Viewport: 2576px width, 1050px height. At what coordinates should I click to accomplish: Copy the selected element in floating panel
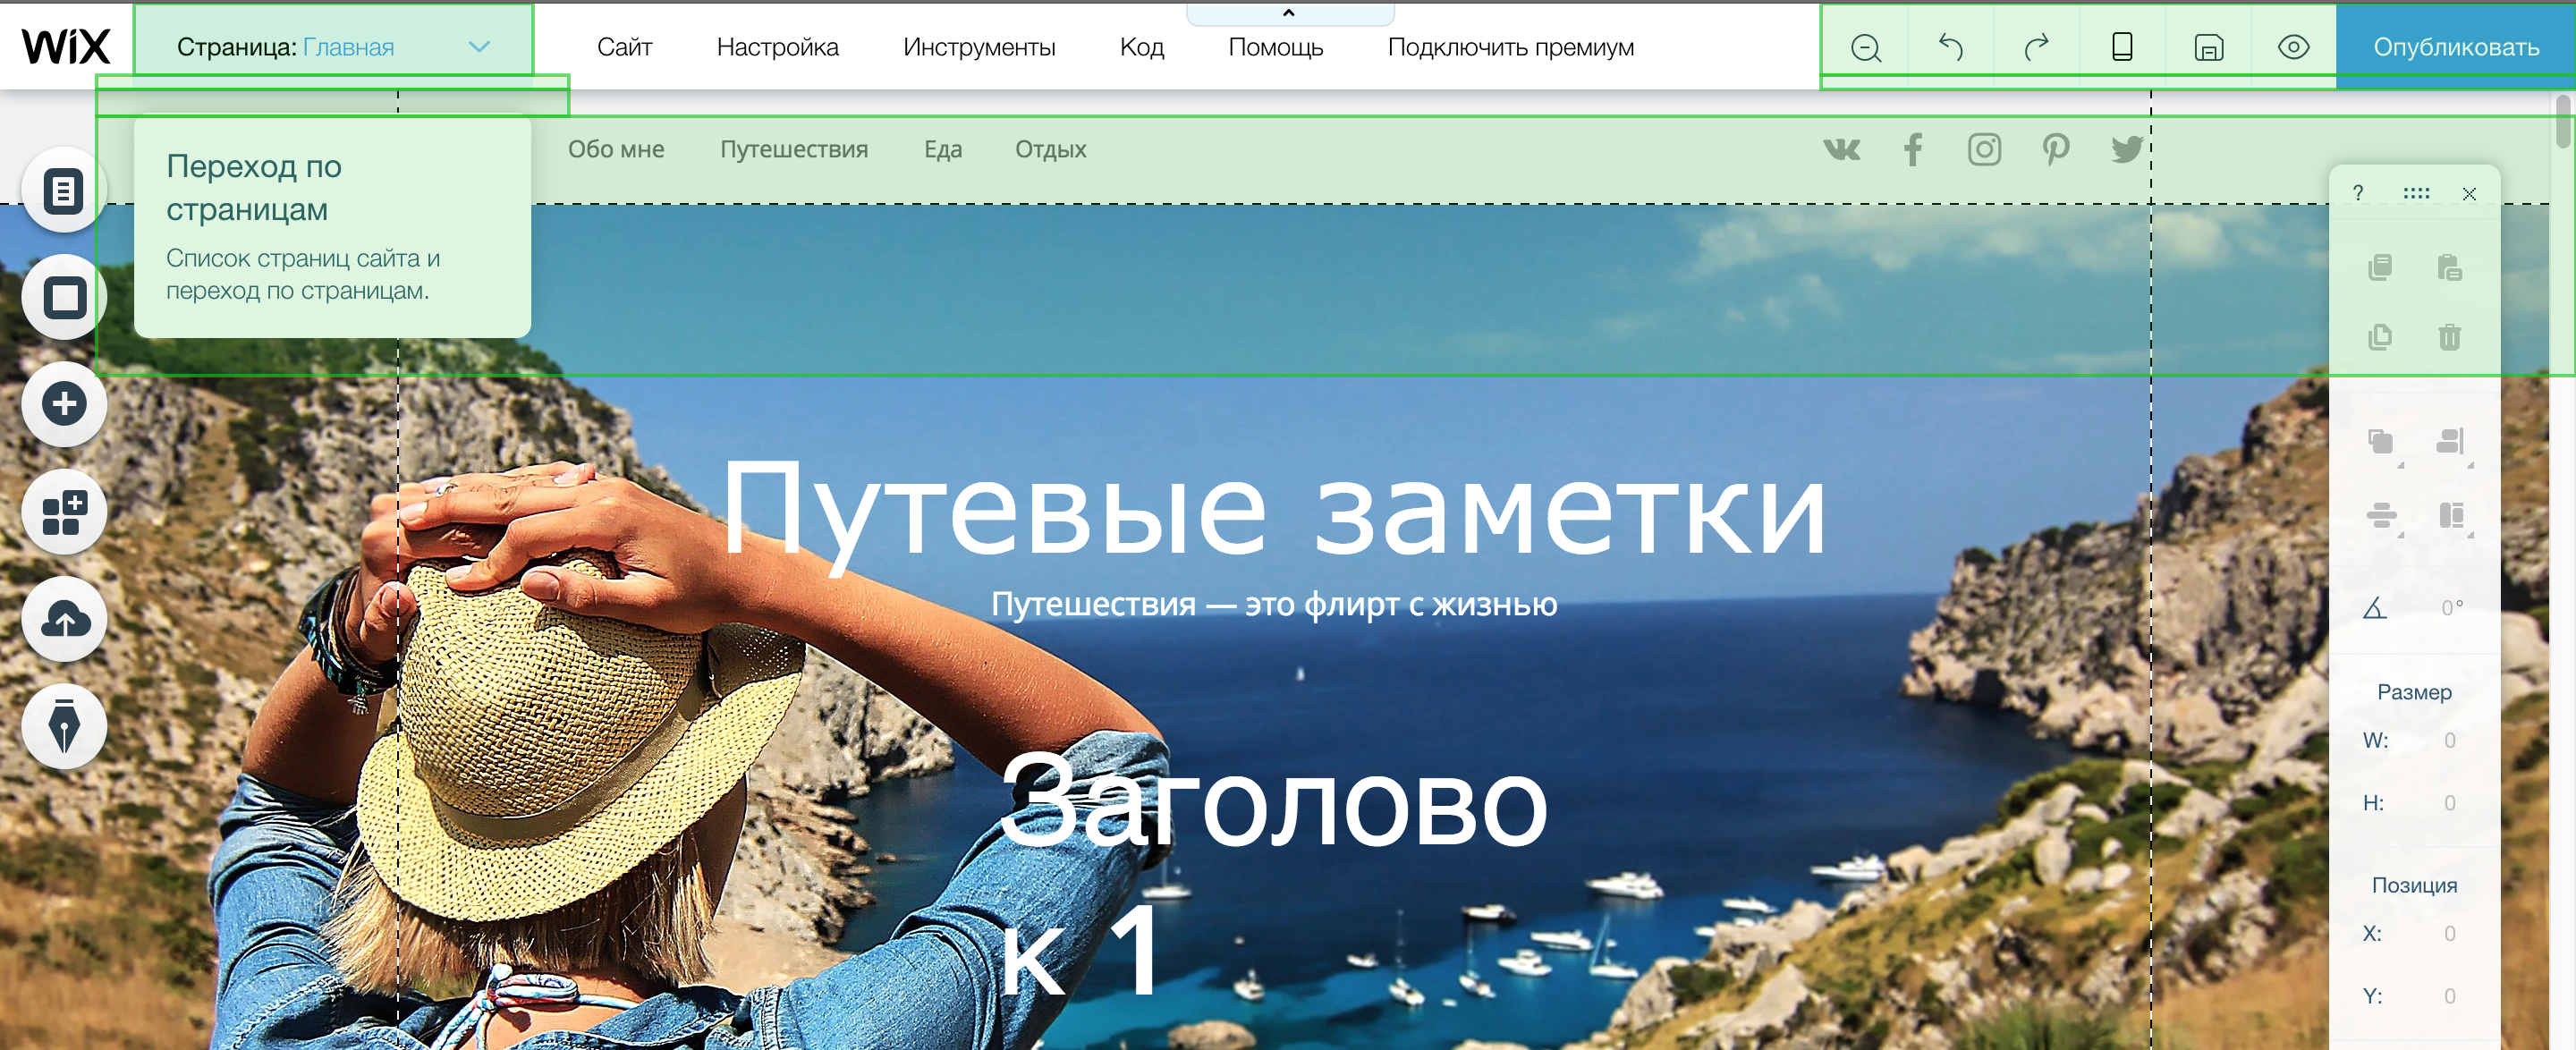point(2381,267)
